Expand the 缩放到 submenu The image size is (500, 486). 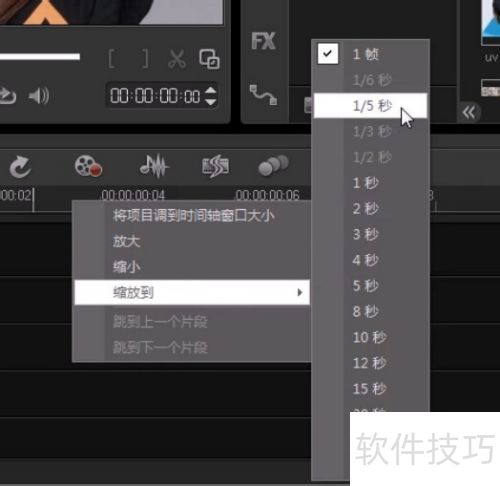point(192,292)
